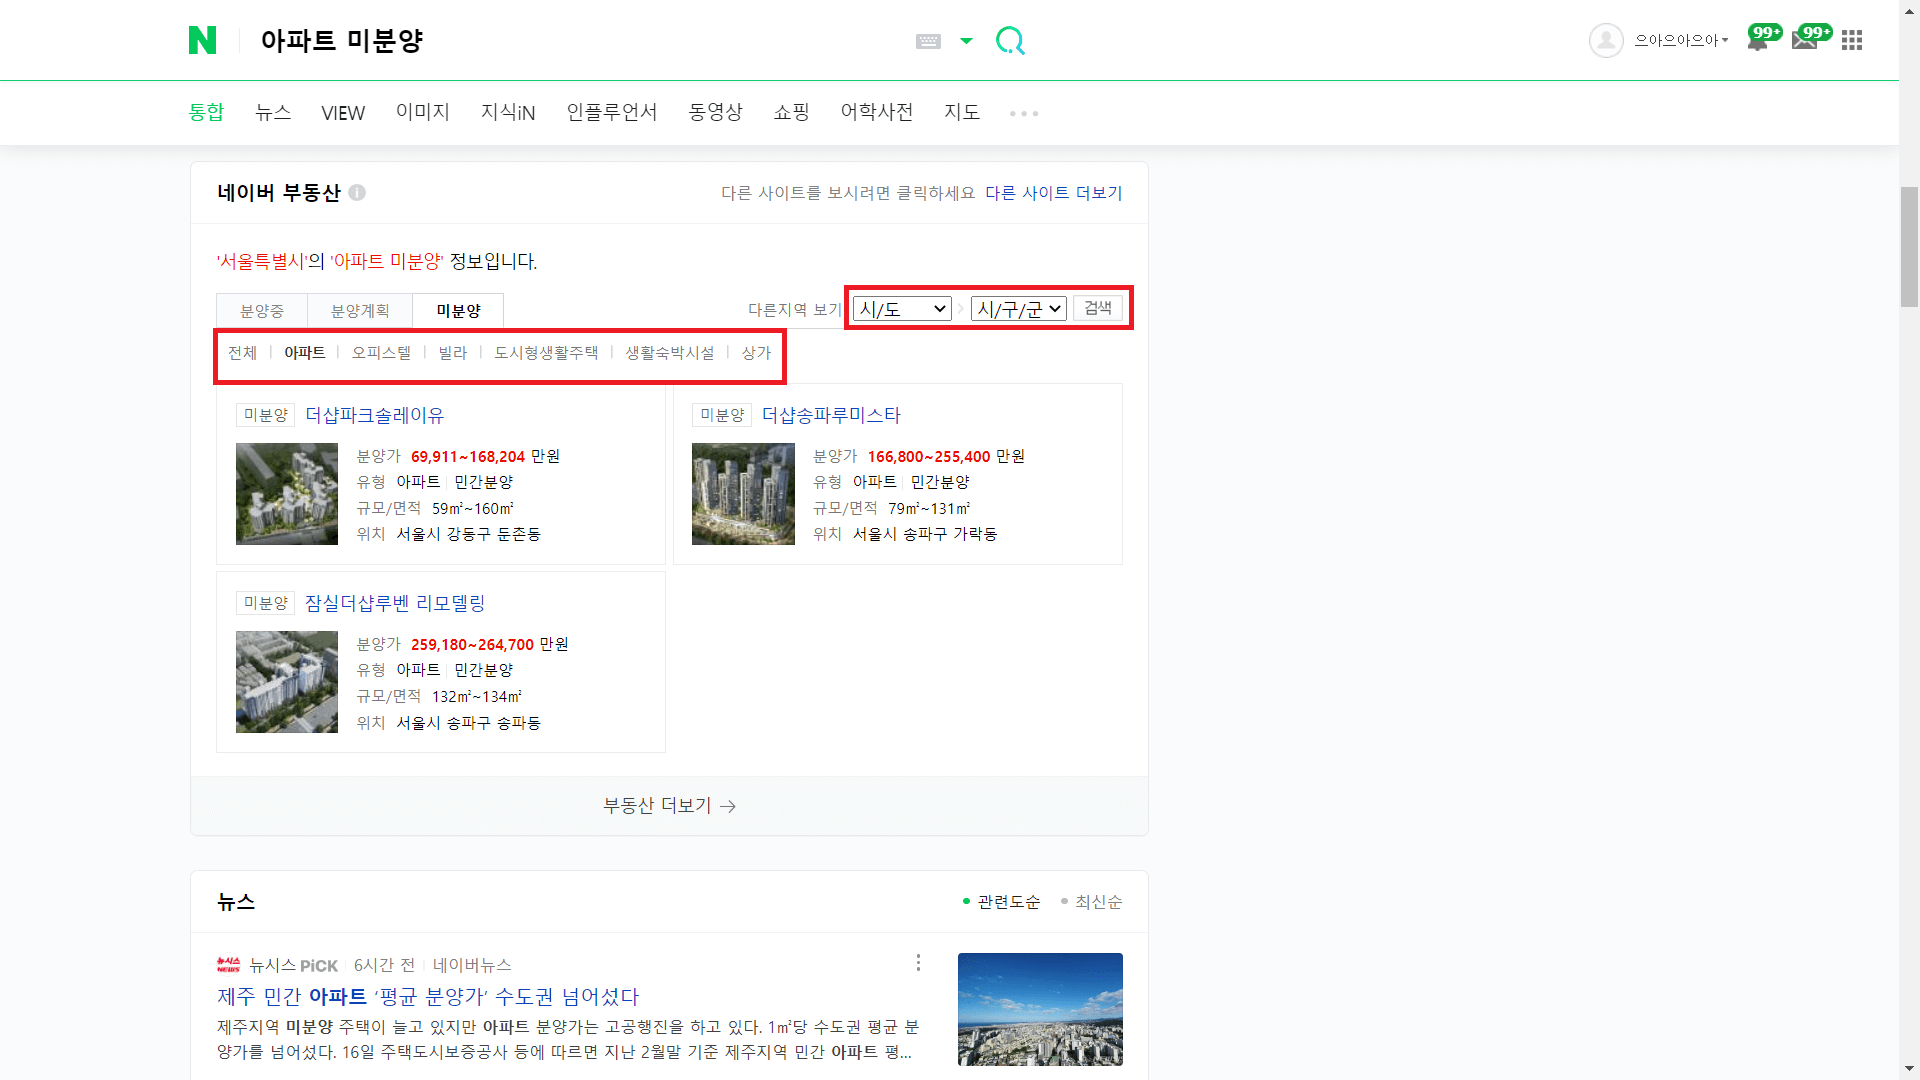Click the page vertical scrollbar thumb

[x=1910, y=247]
